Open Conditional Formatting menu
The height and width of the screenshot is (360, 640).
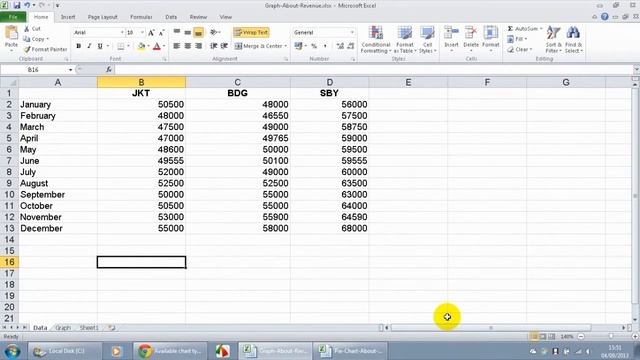click(376, 40)
